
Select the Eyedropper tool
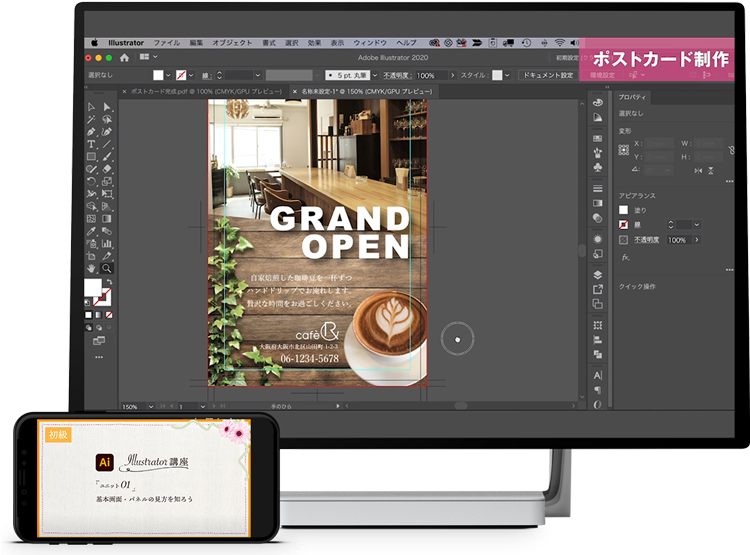tap(92, 231)
